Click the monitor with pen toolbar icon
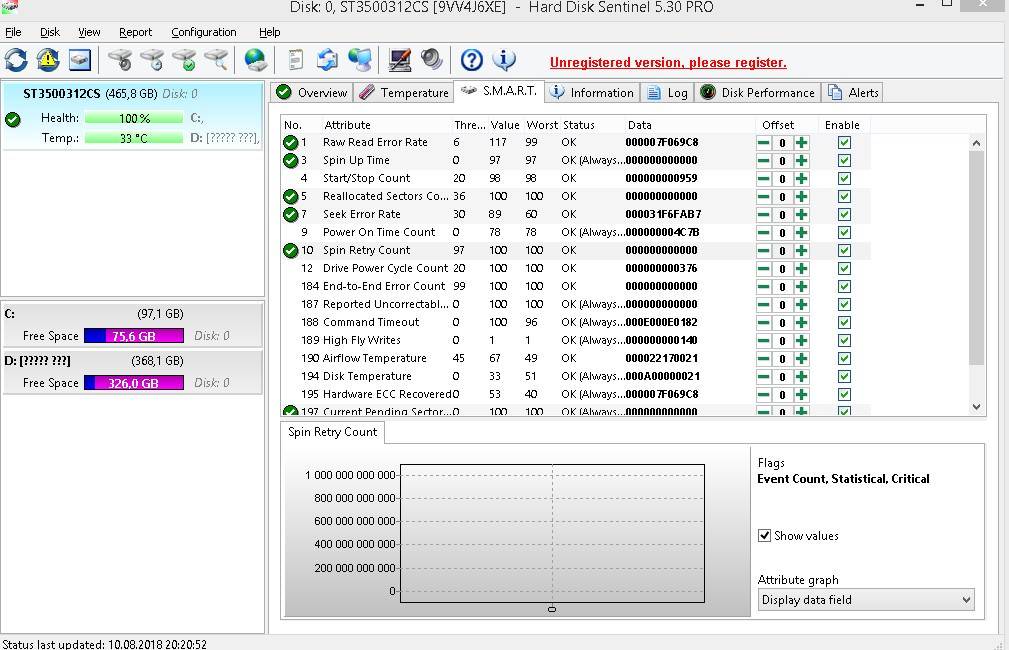The height and width of the screenshot is (650, 1009). click(x=400, y=60)
